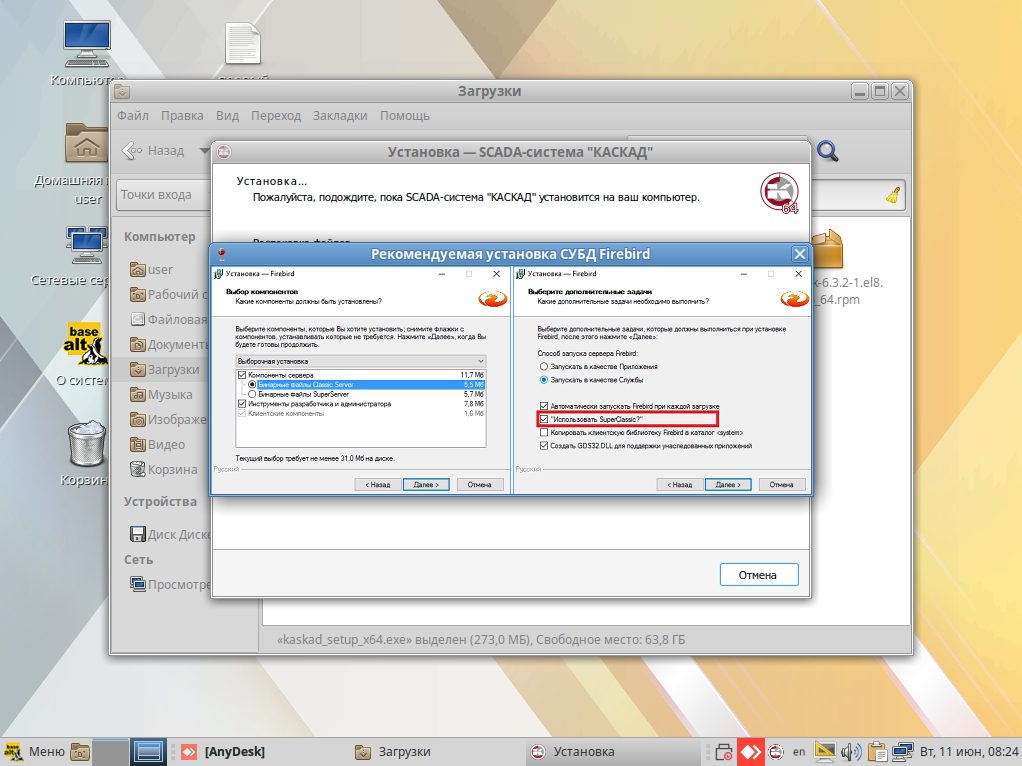1022x766 pixels.
Task: Select 'Запускать в качестве Приложения' radio button
Action: click(x=544, y=367)
